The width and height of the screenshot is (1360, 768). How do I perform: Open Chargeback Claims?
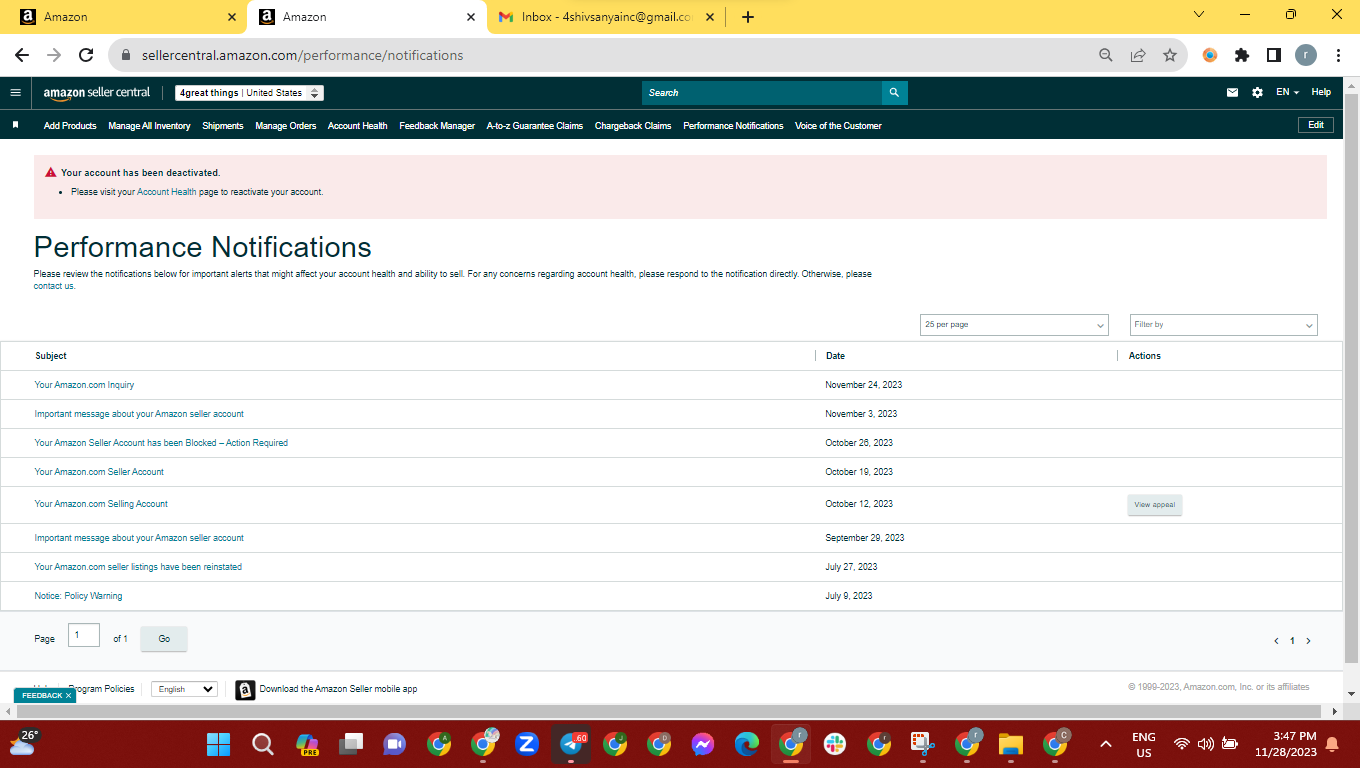coord(633,126)
